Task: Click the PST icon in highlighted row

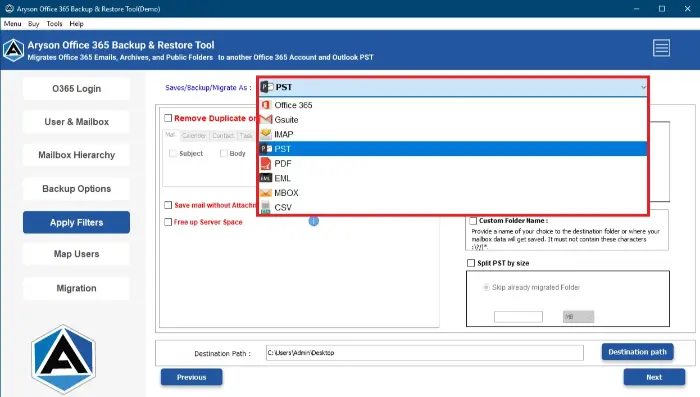Action: tap(266, 149)
